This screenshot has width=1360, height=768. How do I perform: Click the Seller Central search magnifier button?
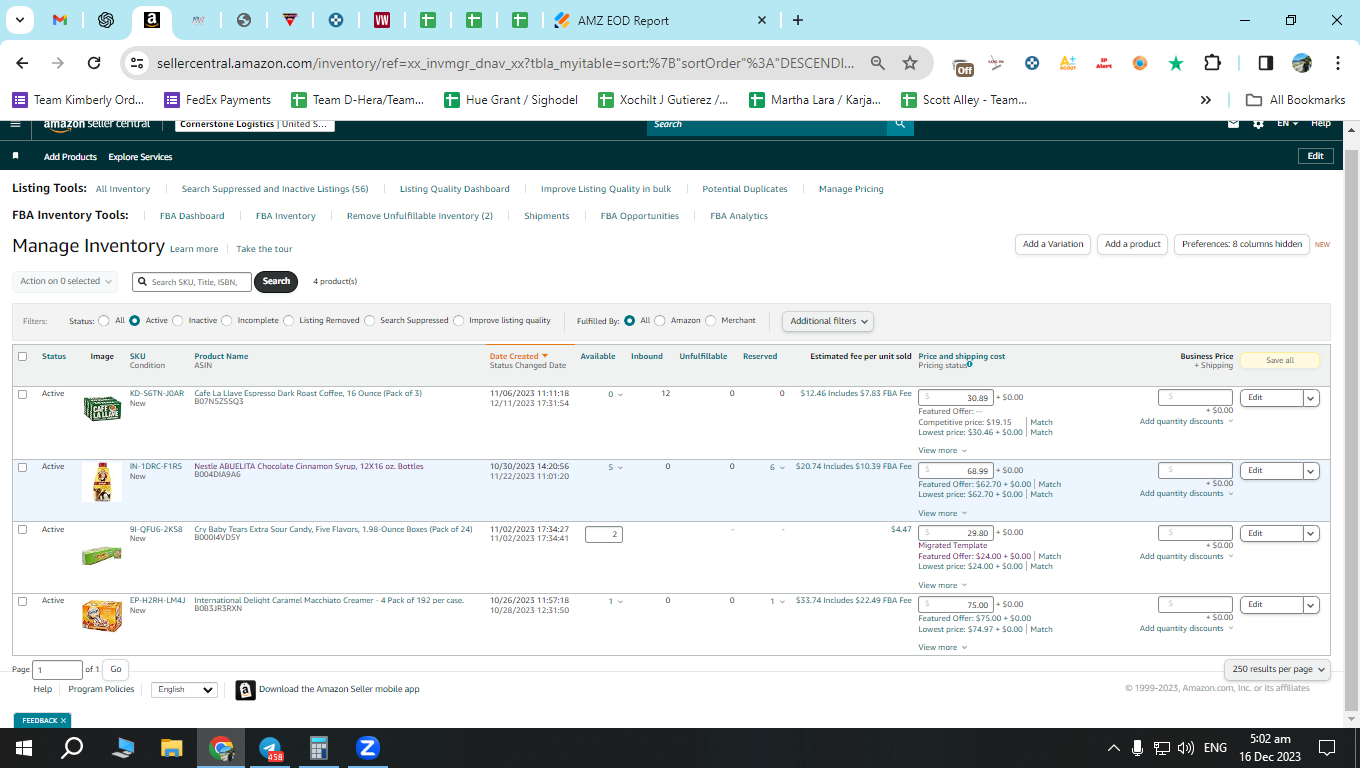click(x=900, y=124)
